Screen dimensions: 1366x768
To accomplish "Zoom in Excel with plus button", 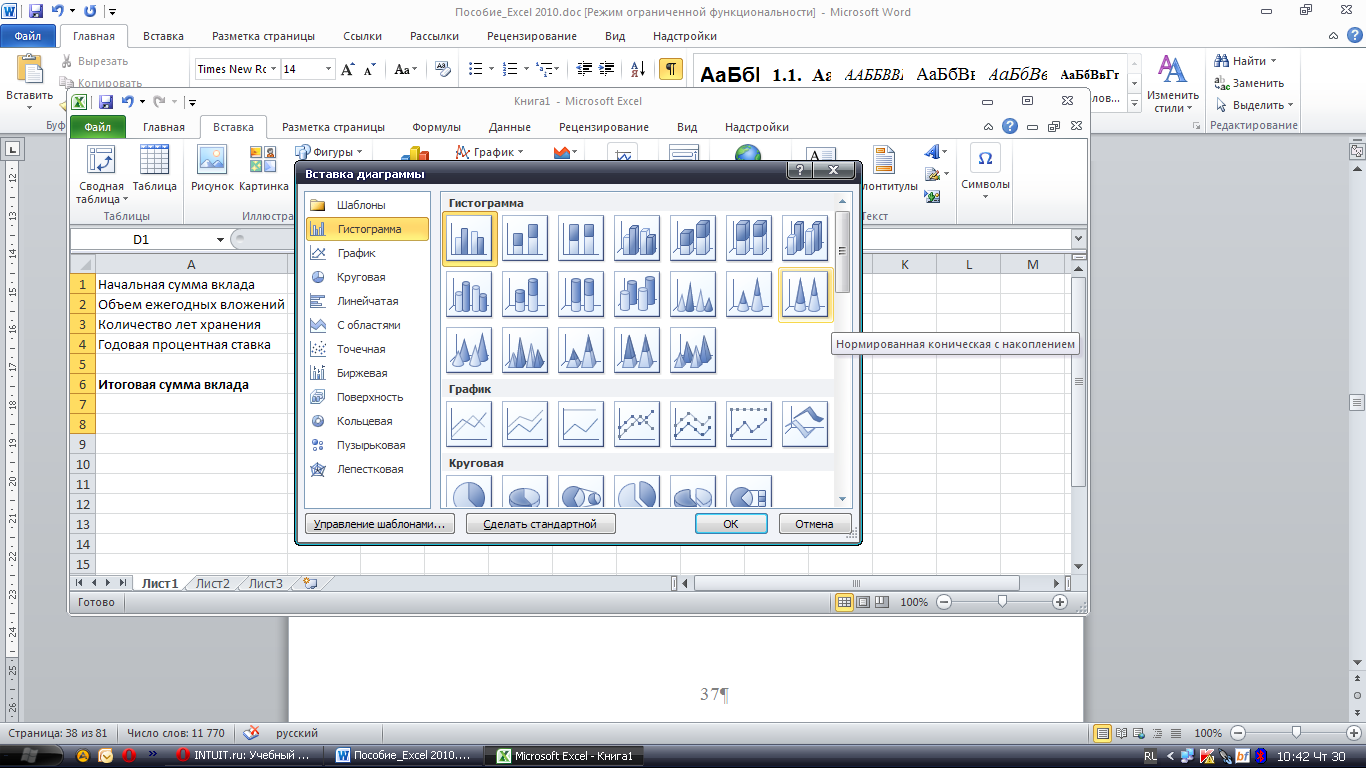I will [1060, 602].
